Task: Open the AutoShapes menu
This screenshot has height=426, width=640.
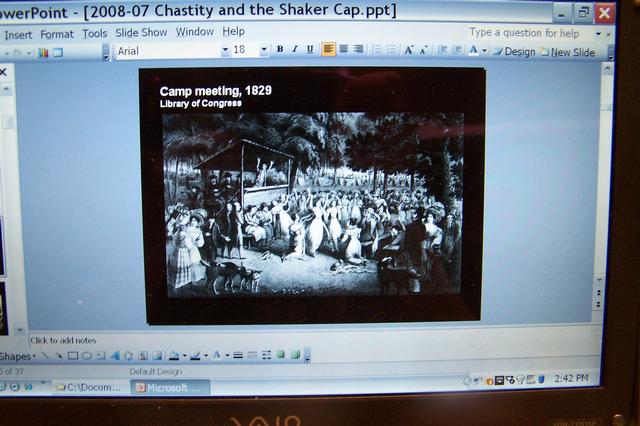Action: click(17, 356)
